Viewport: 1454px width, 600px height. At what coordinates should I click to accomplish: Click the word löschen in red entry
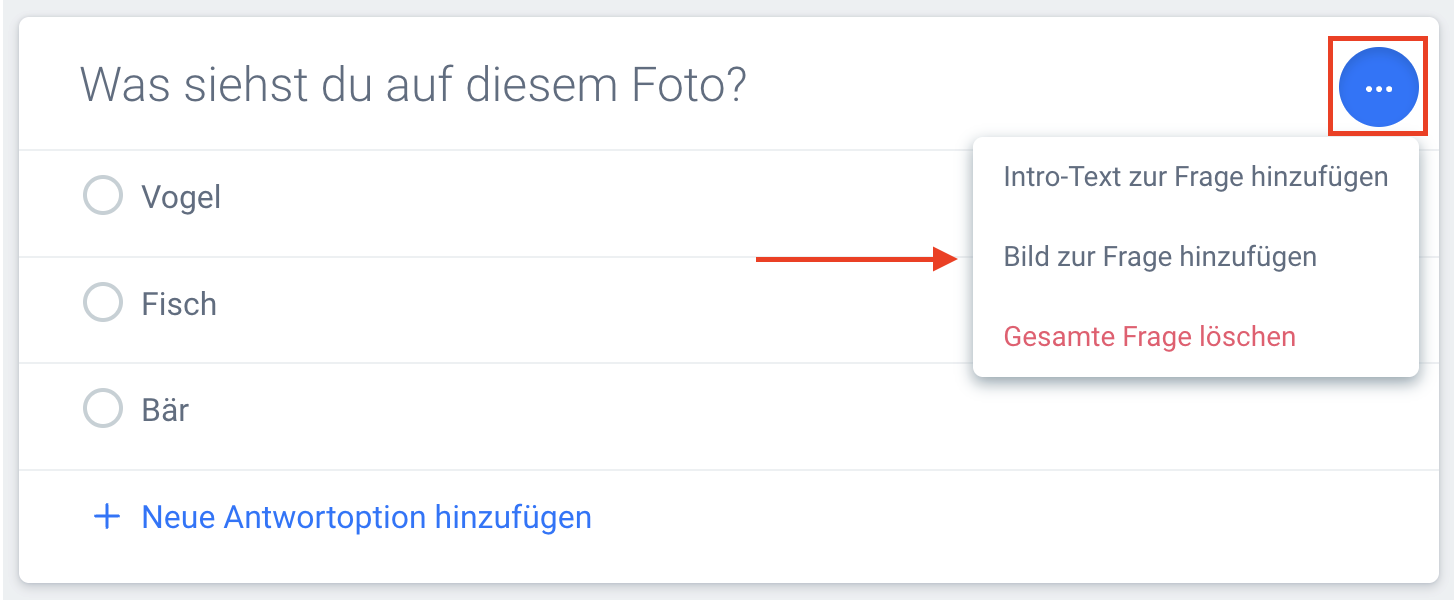coord(1245,336)
